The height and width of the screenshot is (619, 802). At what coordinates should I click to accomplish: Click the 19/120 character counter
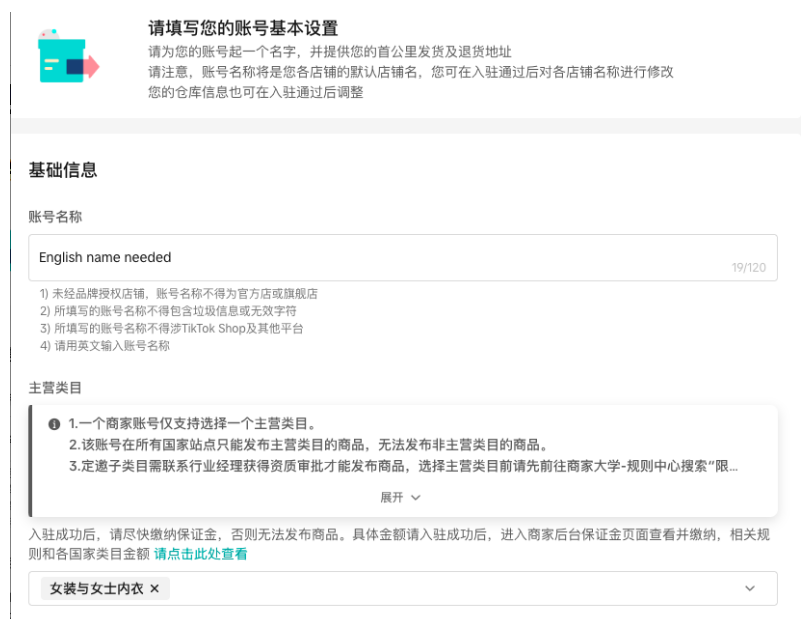[748, 268]
